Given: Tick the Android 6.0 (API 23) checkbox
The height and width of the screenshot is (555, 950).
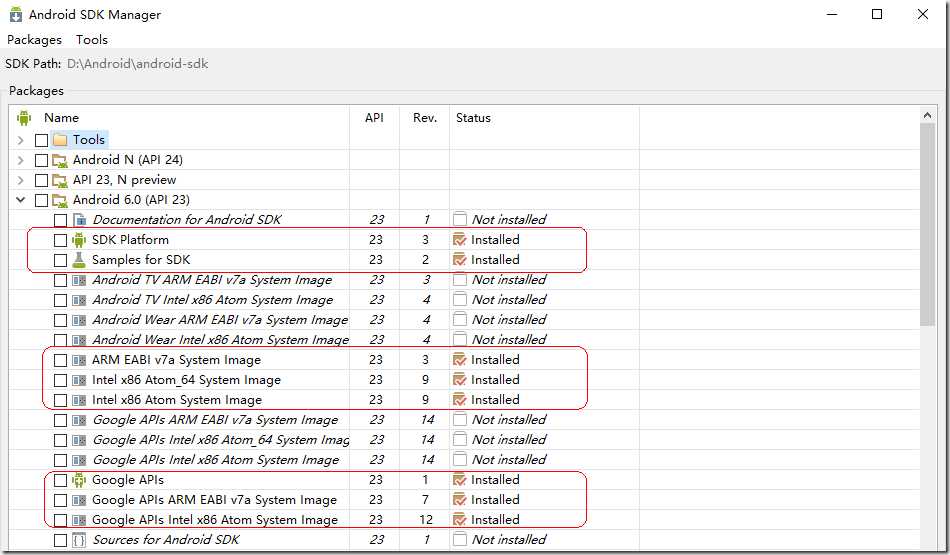Looking at the screenshot, I should 41,200.
